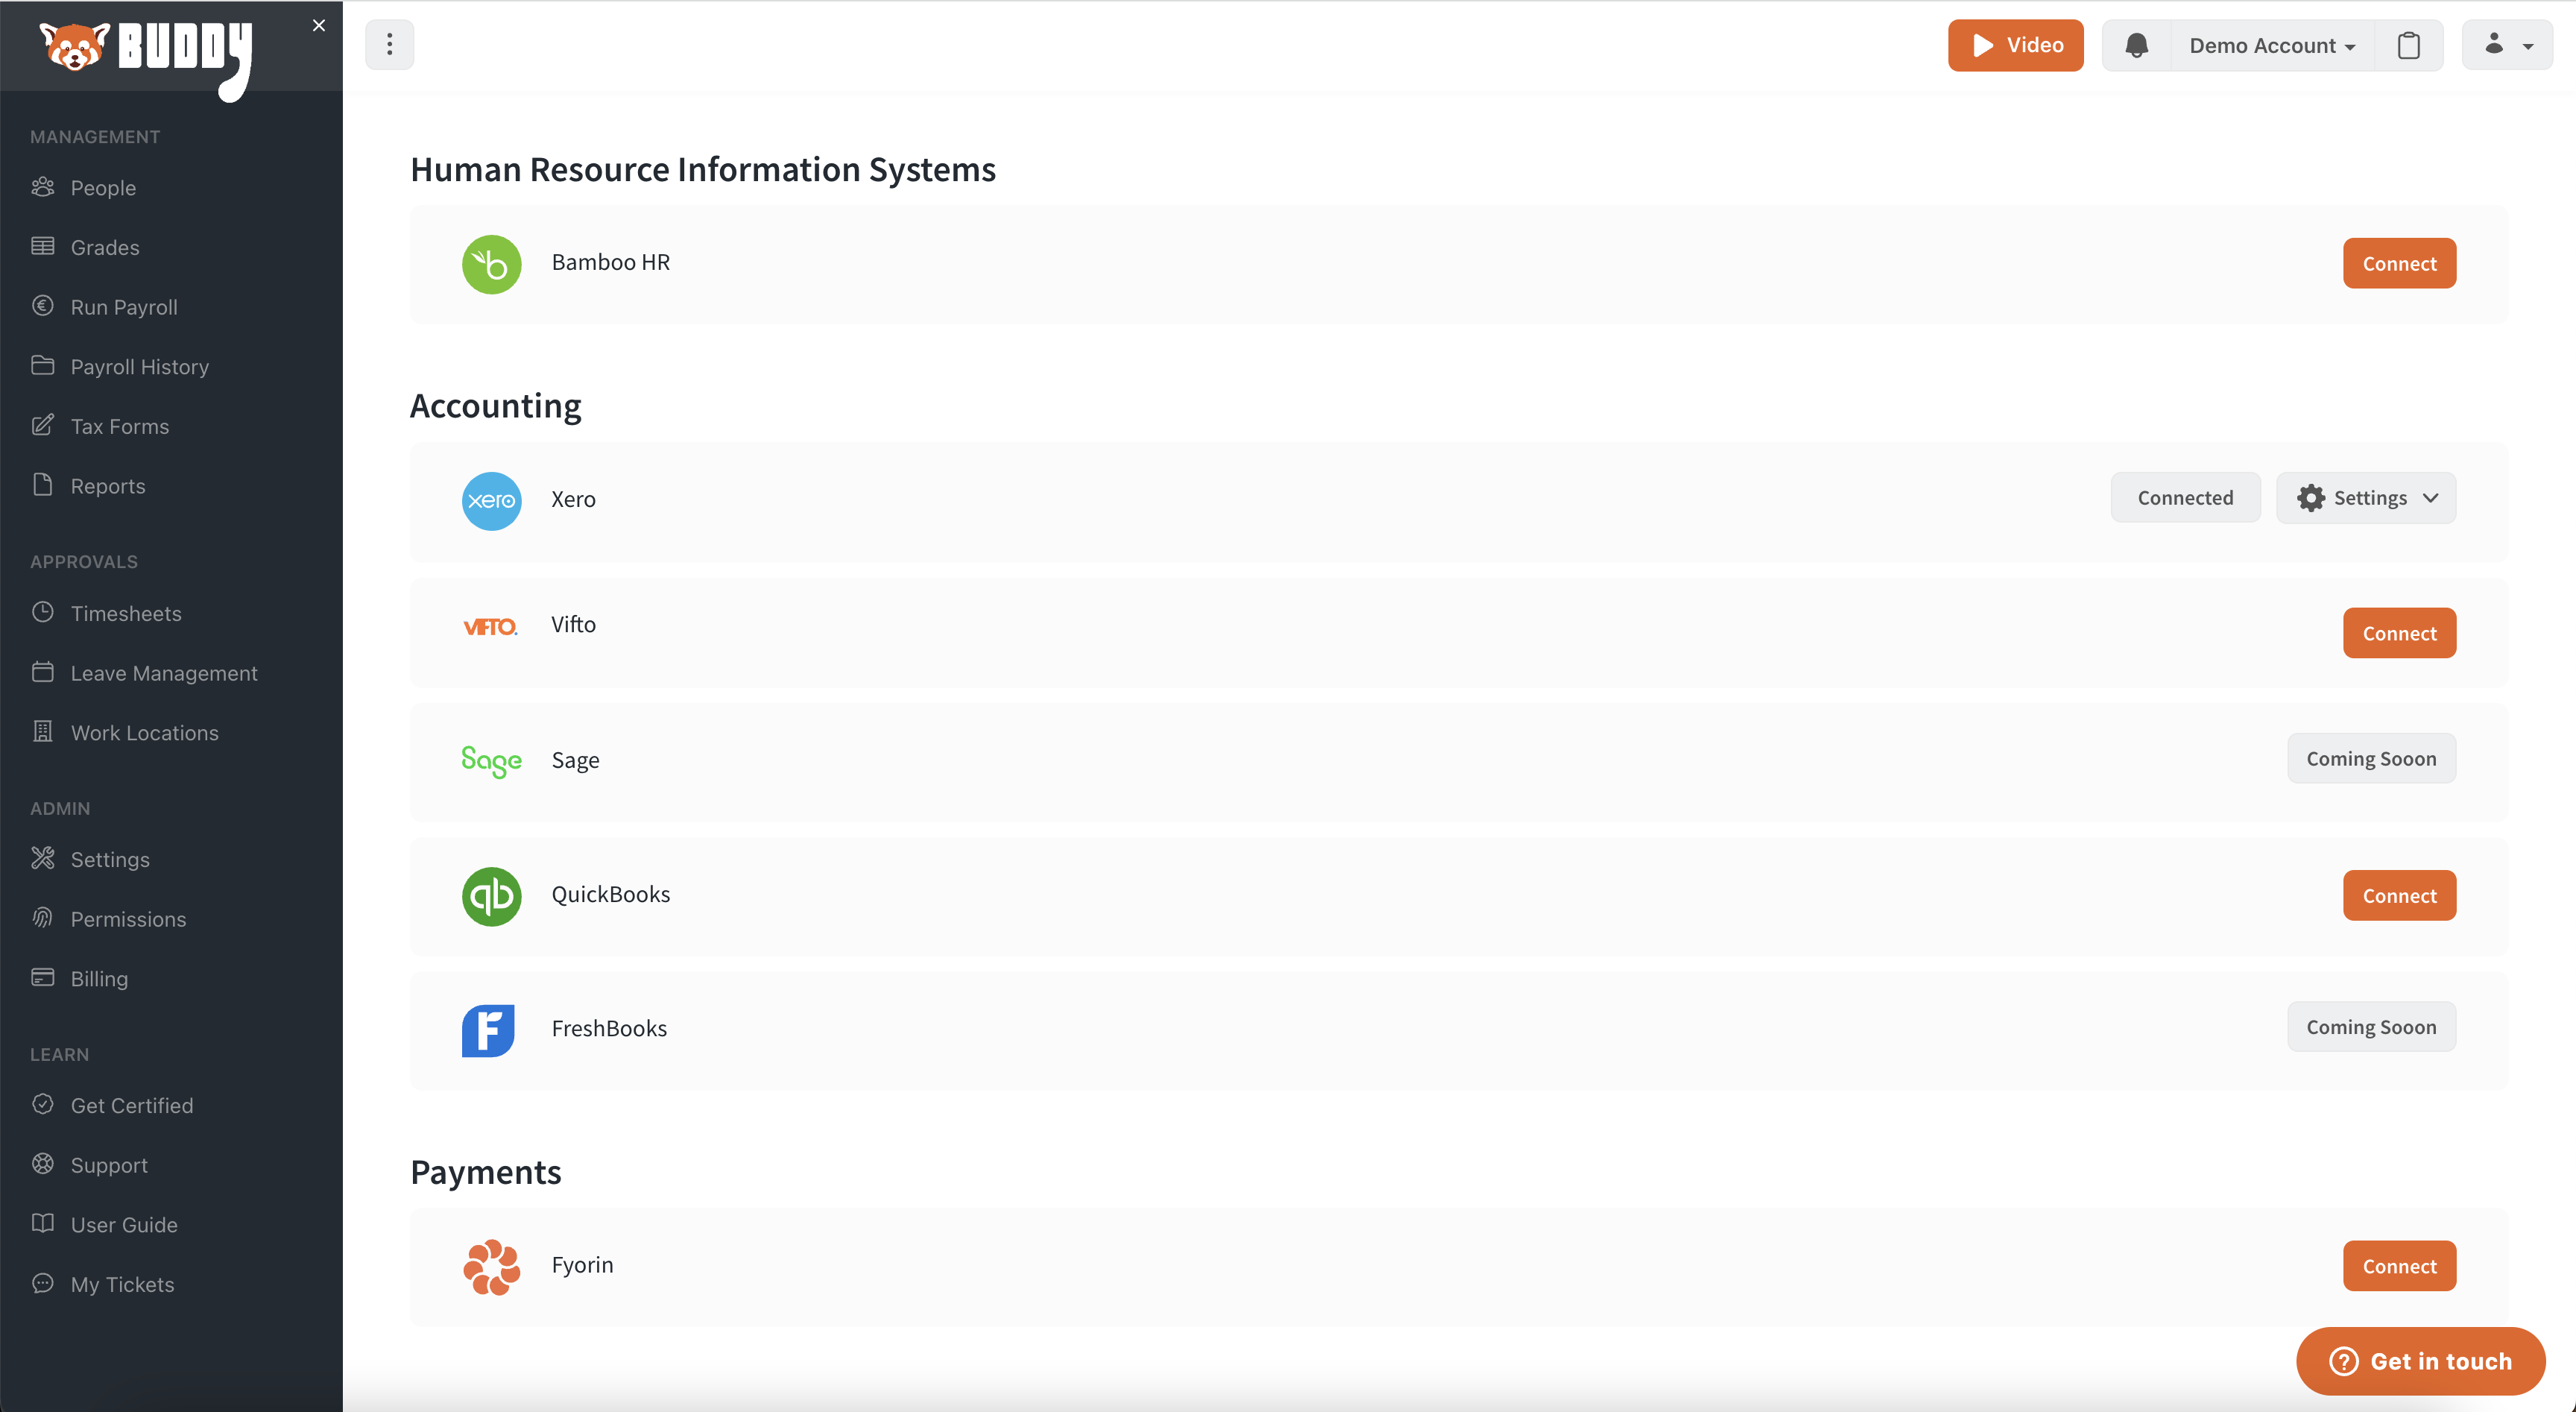Click FreshBooks Coming Sooon button
This screenshot has height=1412, width=2576.
[x=2371, y=1027]
